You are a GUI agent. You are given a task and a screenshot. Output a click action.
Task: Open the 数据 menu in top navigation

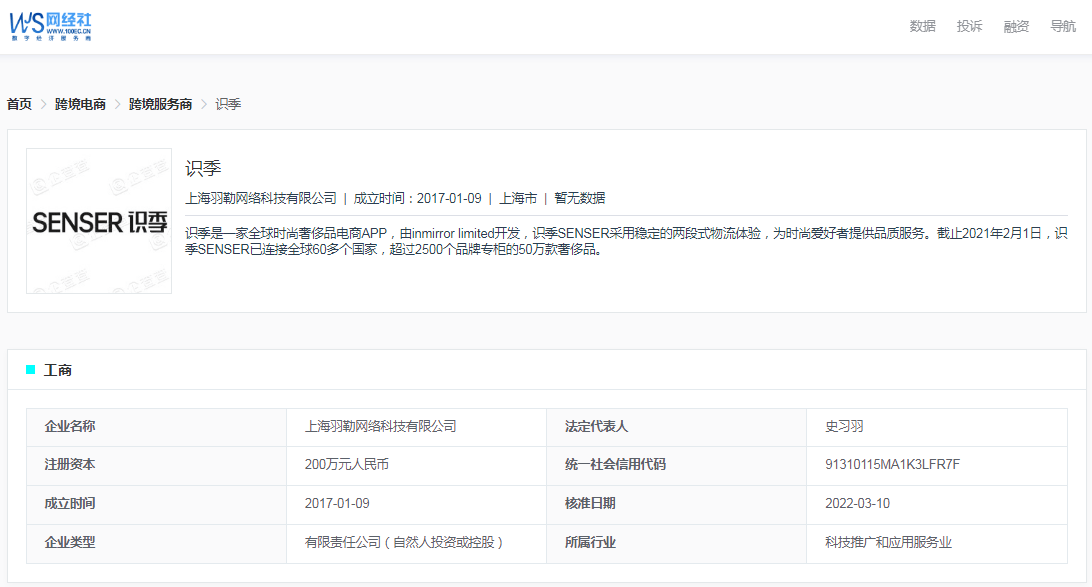(x=922, y=26)
